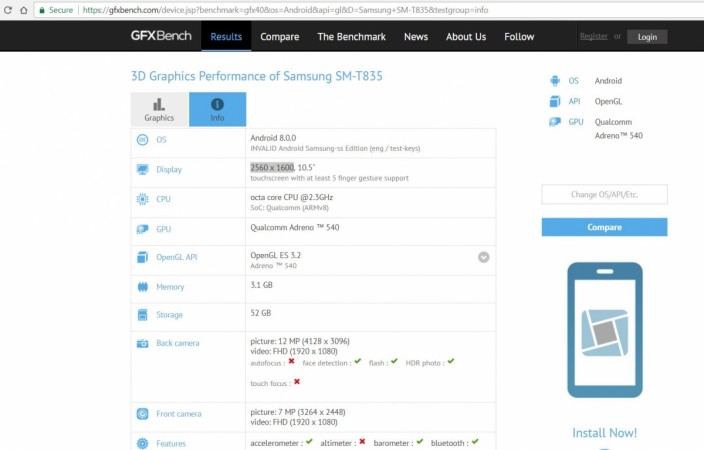Viewport: 704px width, 450px height.
Task: Open The Benchmark navigation item
Action: click(351, 37)
